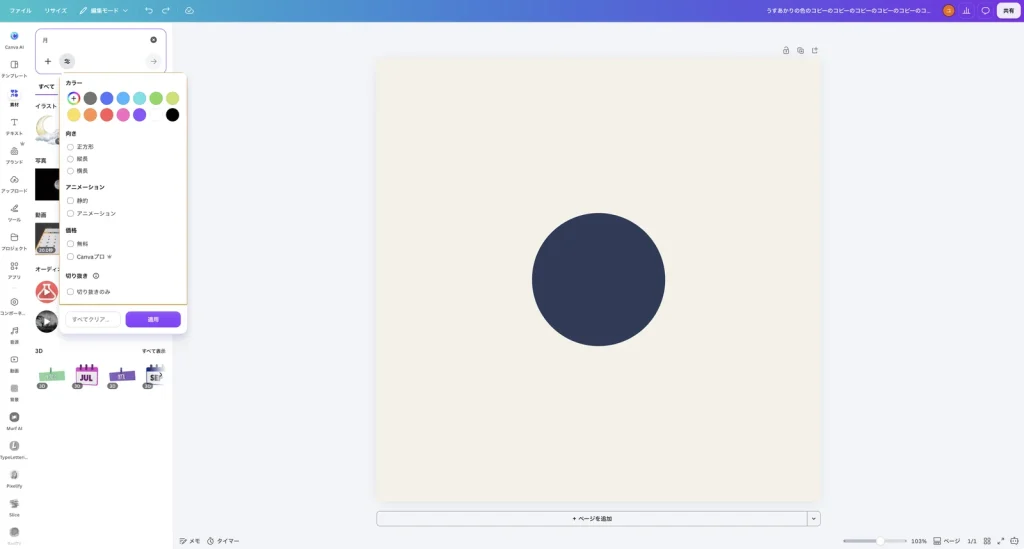Open the Pixelify app
This screenshot has height=549, width=1024.
[14, 478]
